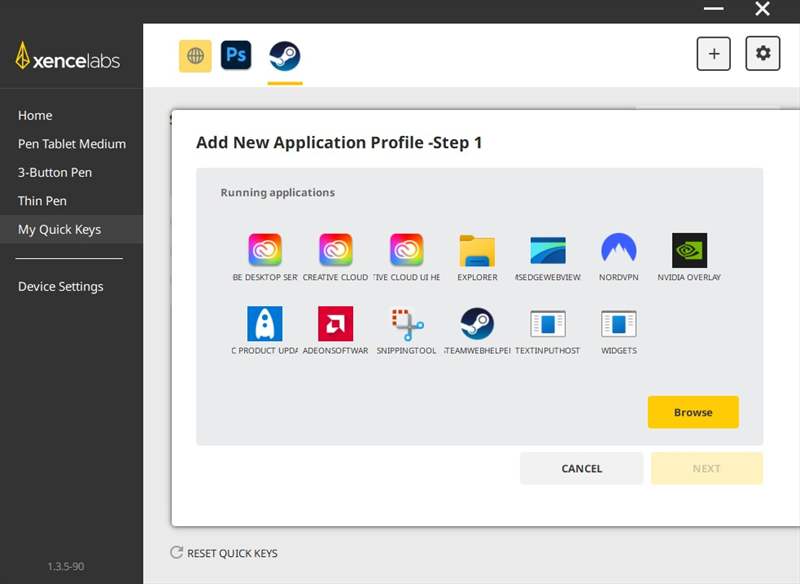Image resolution: width=800 pixels, height=584 pixels.
Task: Select the global profile globe icon
Action: click(195, 56)
